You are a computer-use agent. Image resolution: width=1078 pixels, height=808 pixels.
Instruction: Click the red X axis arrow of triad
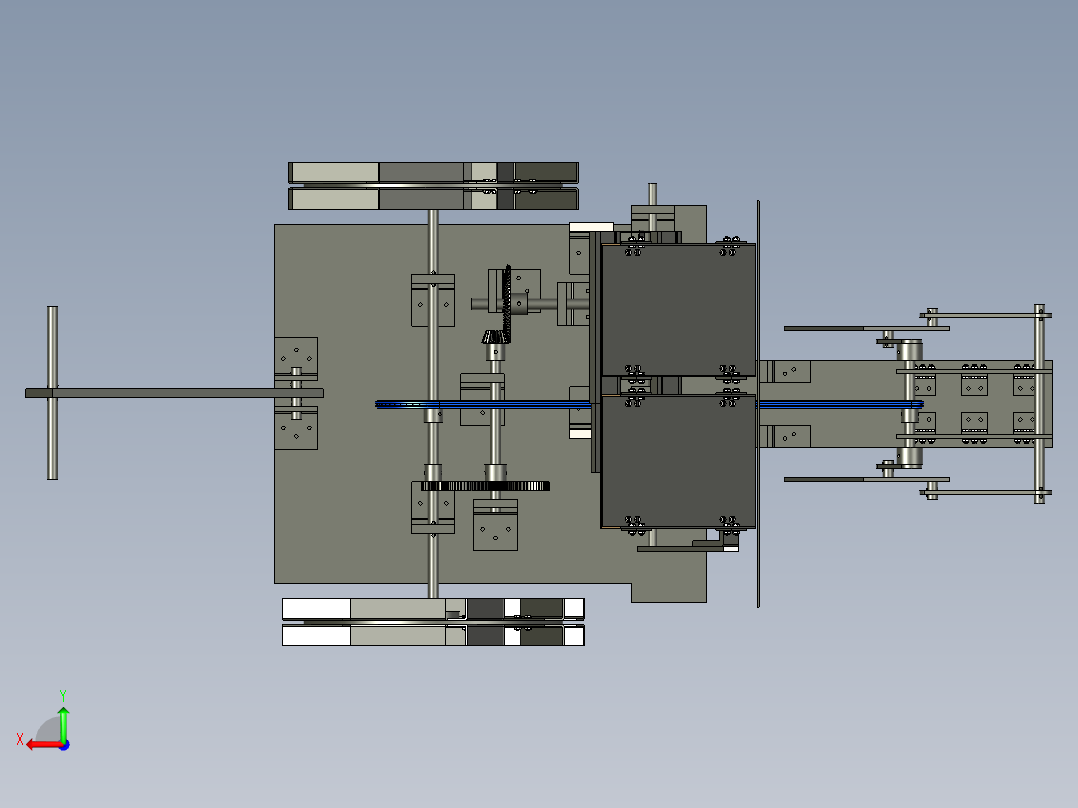43,745
